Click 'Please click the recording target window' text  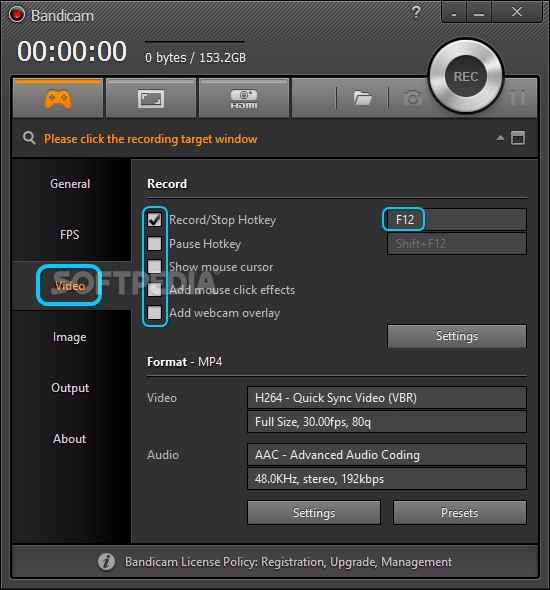(x=150, y=139)
